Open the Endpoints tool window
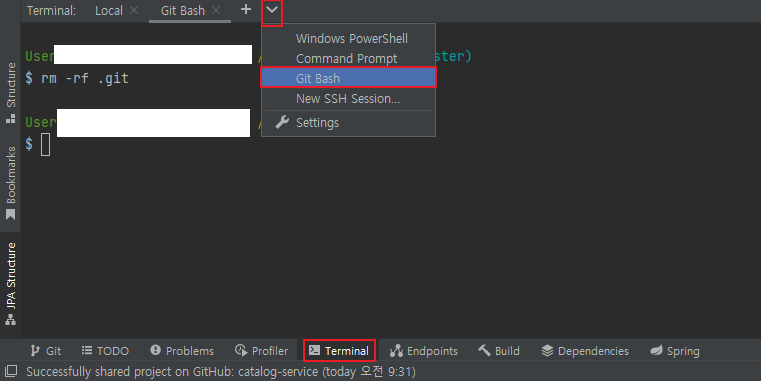761x381 pixels. click(x=424, y=351)
